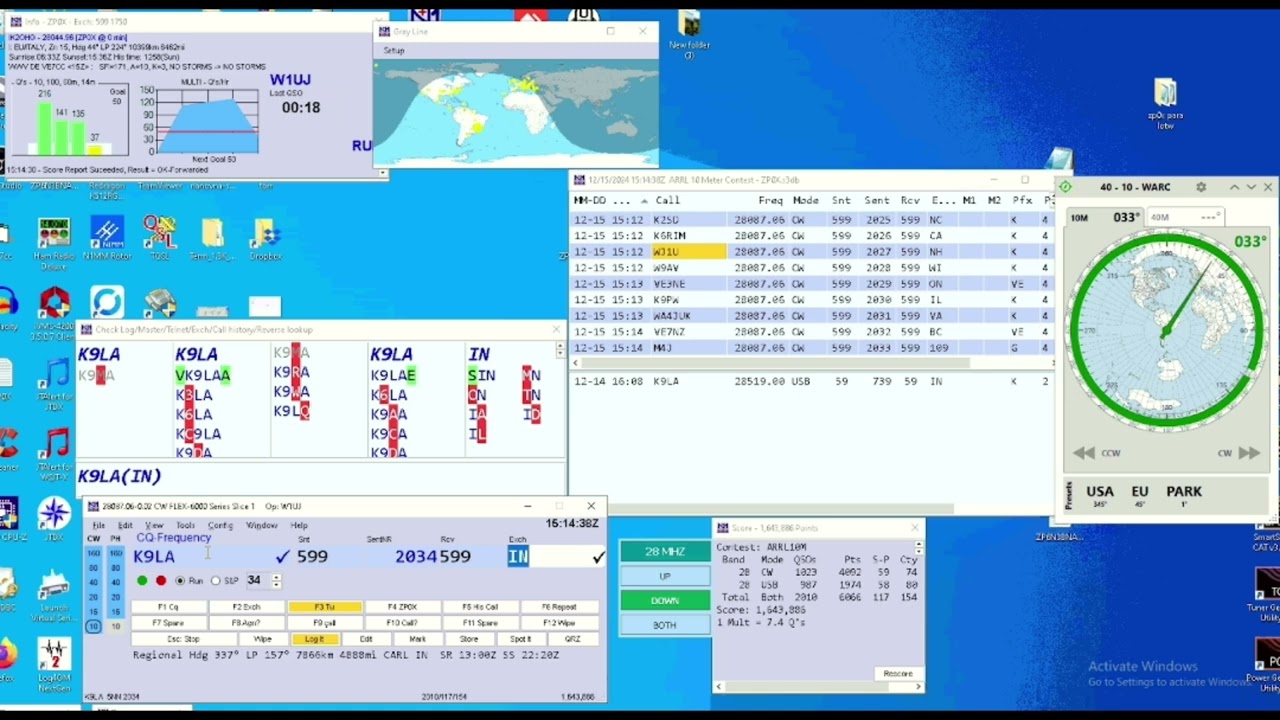Image resolution: width=1280 pixels, height=720 pixels.
Task: Send CQ with the F1 Cq button
Action: (168, 607)
